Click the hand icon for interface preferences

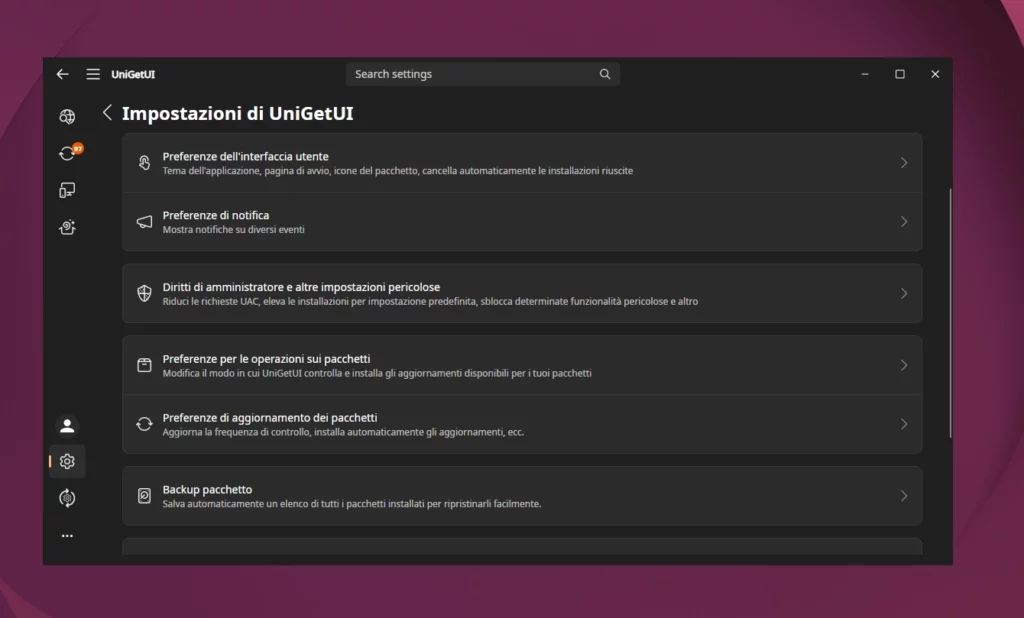[x=144, y=163]
